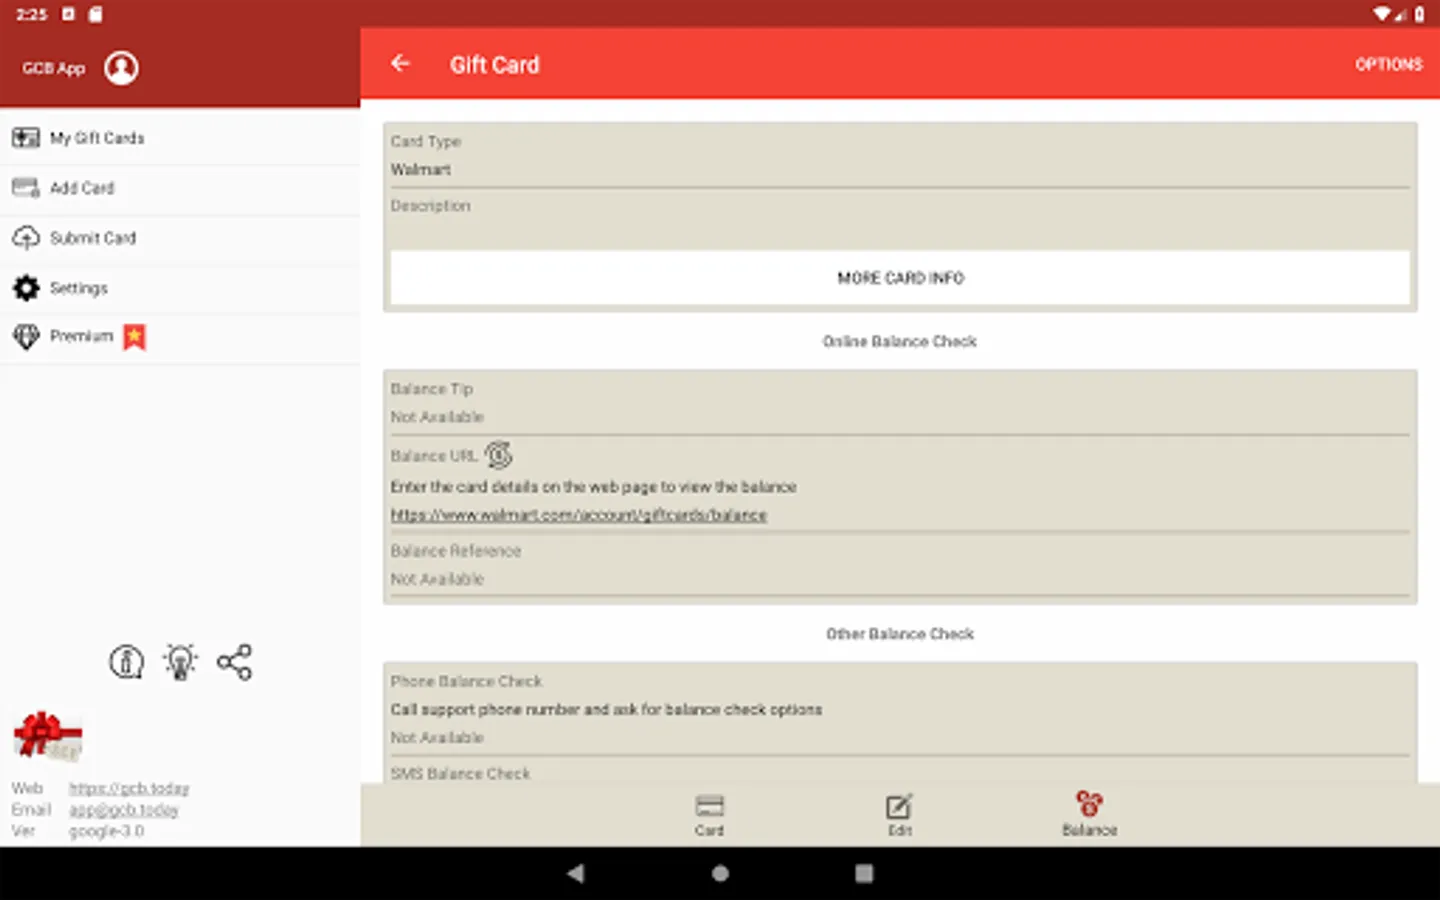Click the Balance Tip label
Screen dimensions: 1440x900
click(x=431, y=389)
